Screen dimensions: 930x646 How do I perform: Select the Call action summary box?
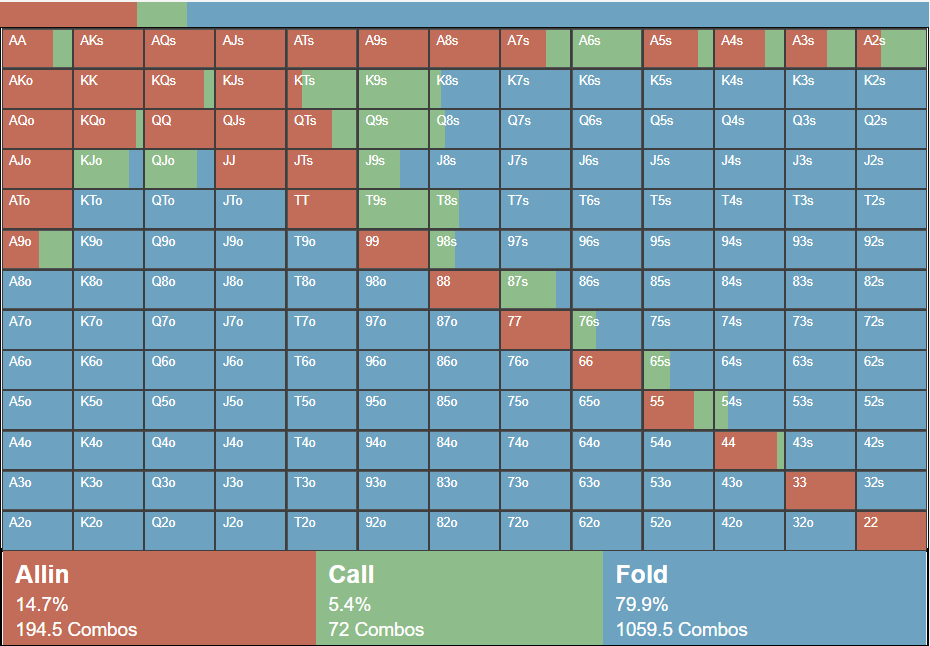tap(459, 599)
